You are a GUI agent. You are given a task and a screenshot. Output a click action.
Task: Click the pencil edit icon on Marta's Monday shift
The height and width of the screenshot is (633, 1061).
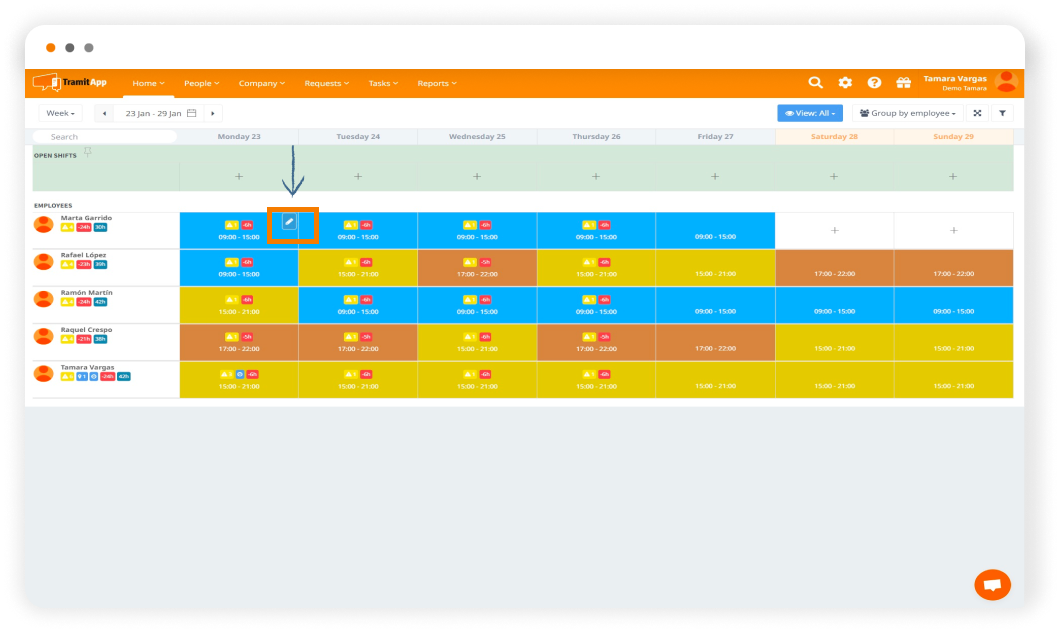(289, 221)
